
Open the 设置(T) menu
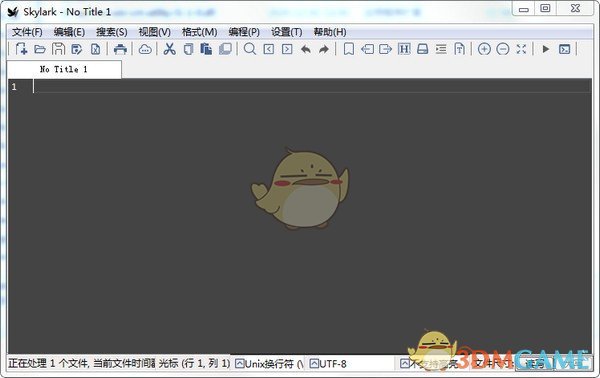pyautogui.click(x=287, y=32)
